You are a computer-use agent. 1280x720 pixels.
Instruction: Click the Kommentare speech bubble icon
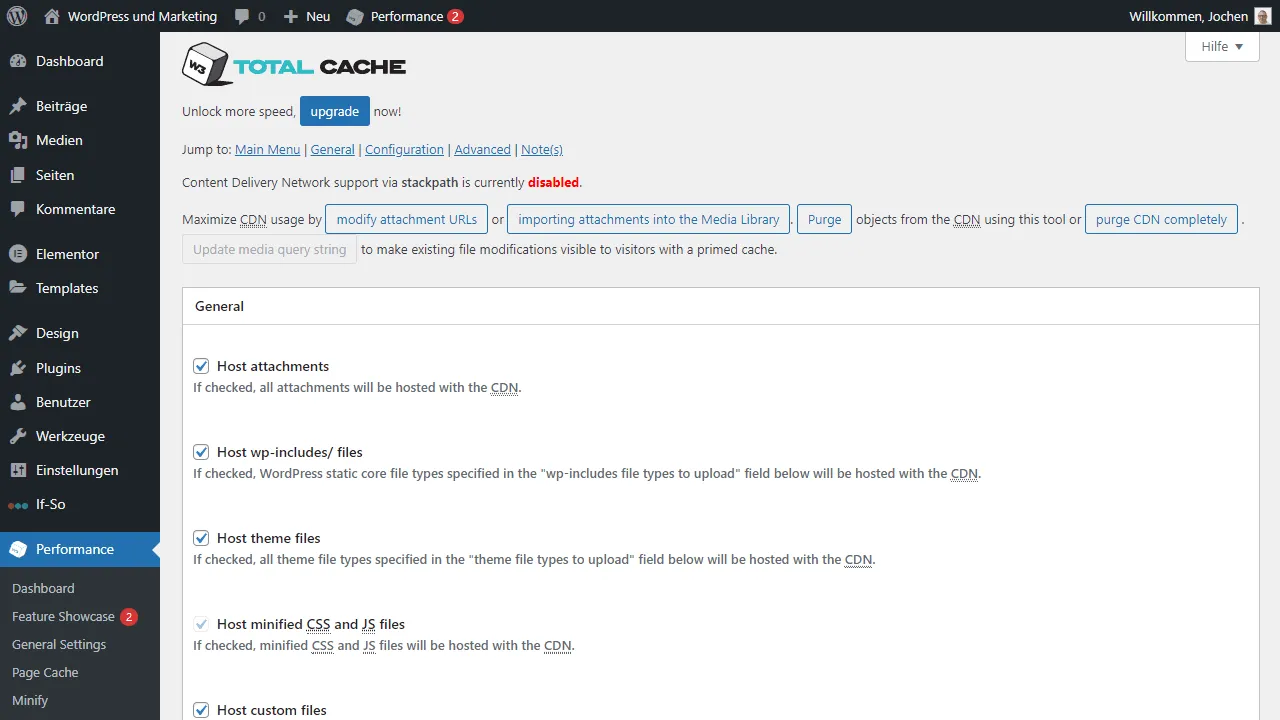coord(18,209)
